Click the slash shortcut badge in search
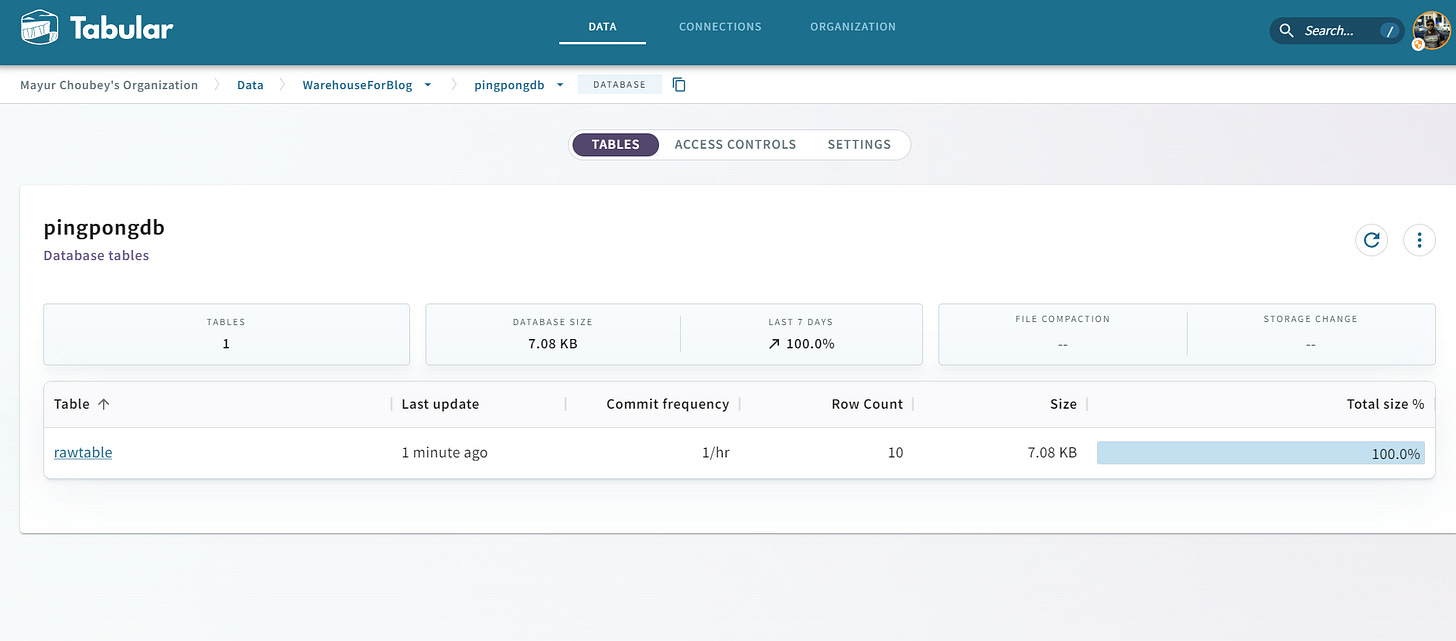This screenshot has width=1456, height=641. [x=1390, y=31]
